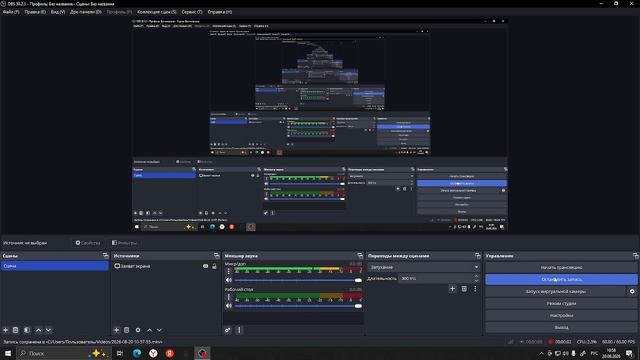Screen dimensions: 640x360
Task: Click Свойства button above Источники panel
Action: (88, 243)
